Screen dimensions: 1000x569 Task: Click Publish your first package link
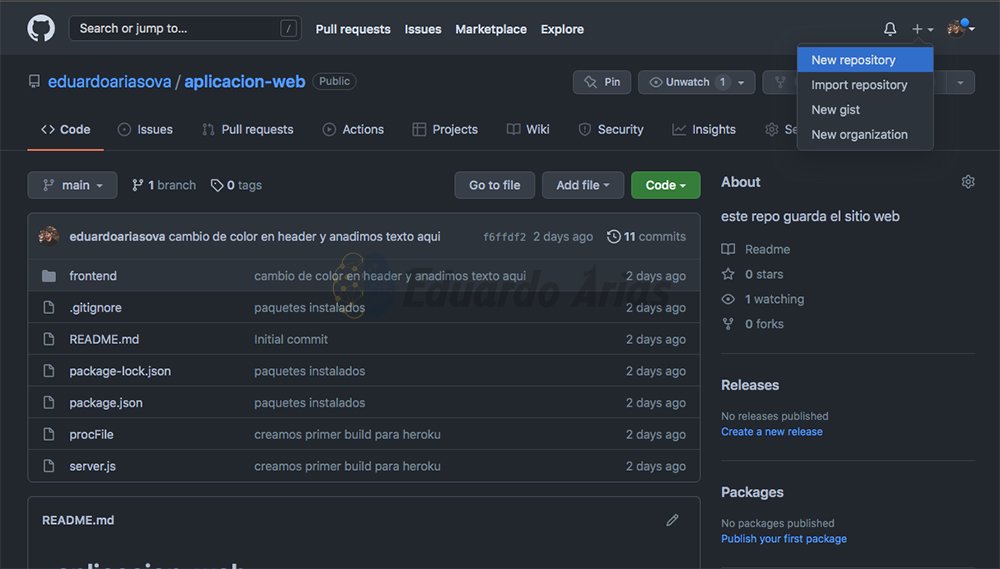click(x=783, y=539)
